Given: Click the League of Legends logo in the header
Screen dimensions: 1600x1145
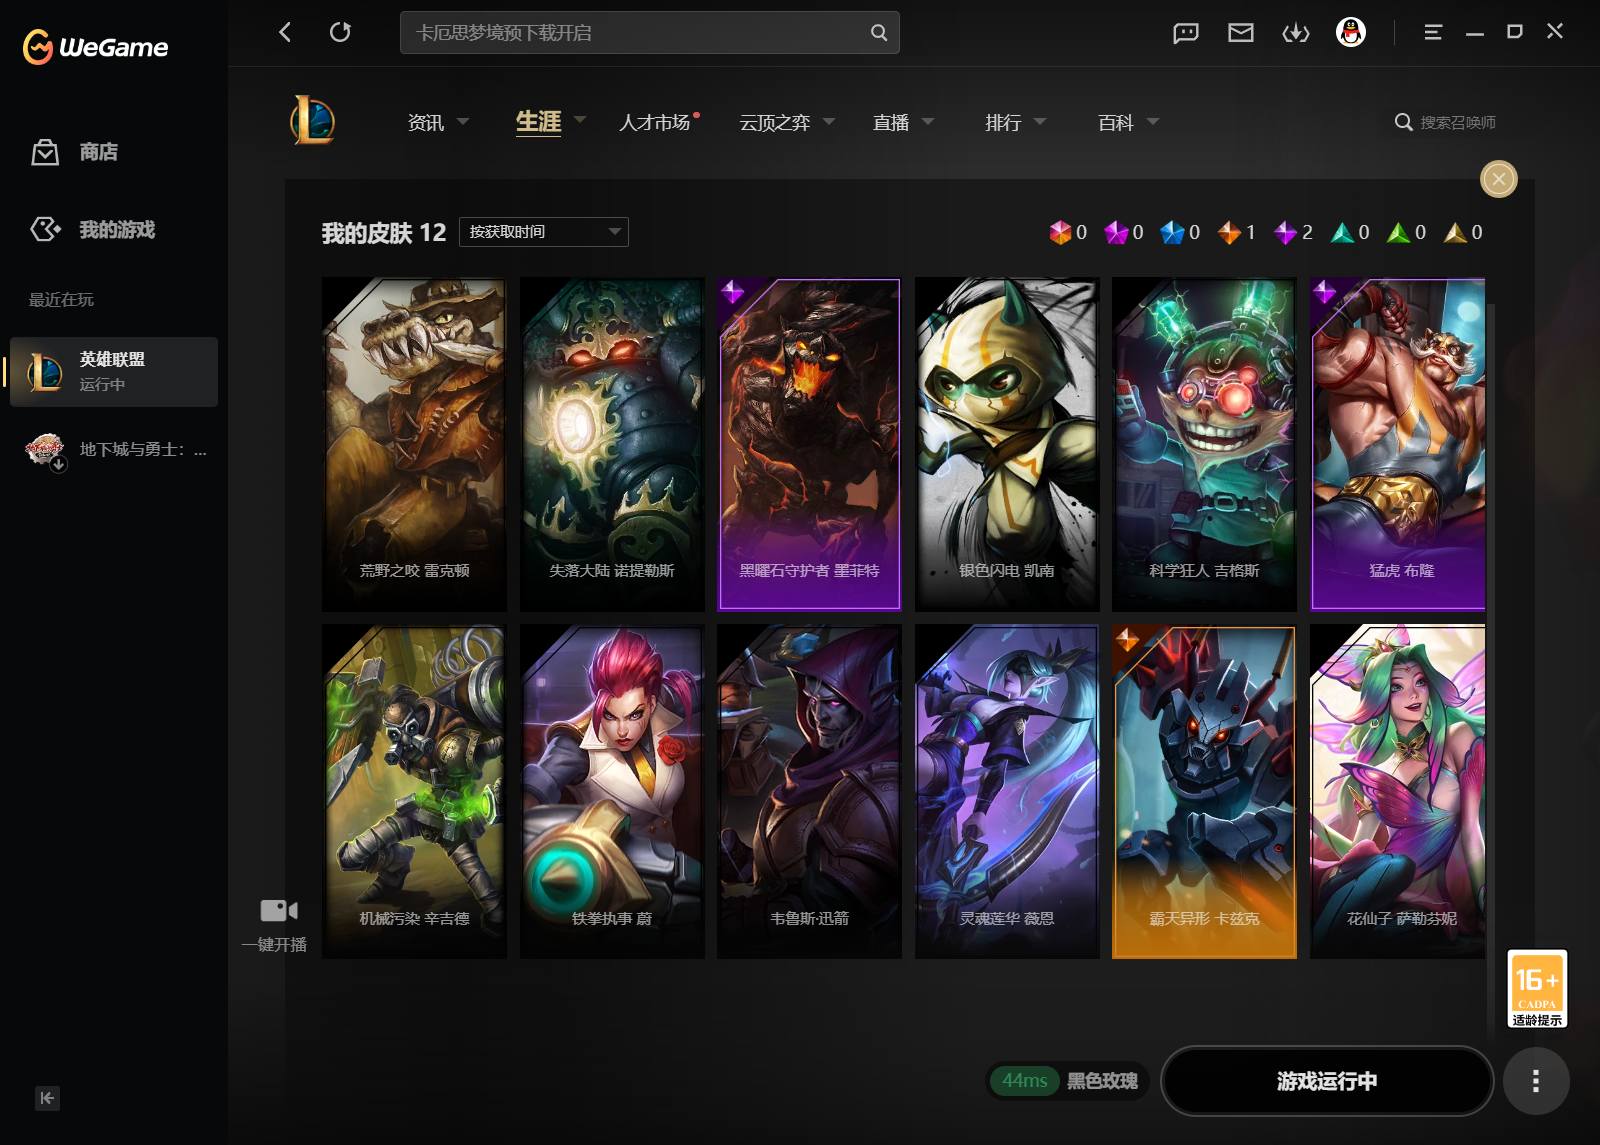Looking at the screenshot, I should click(x=313, y=121).
